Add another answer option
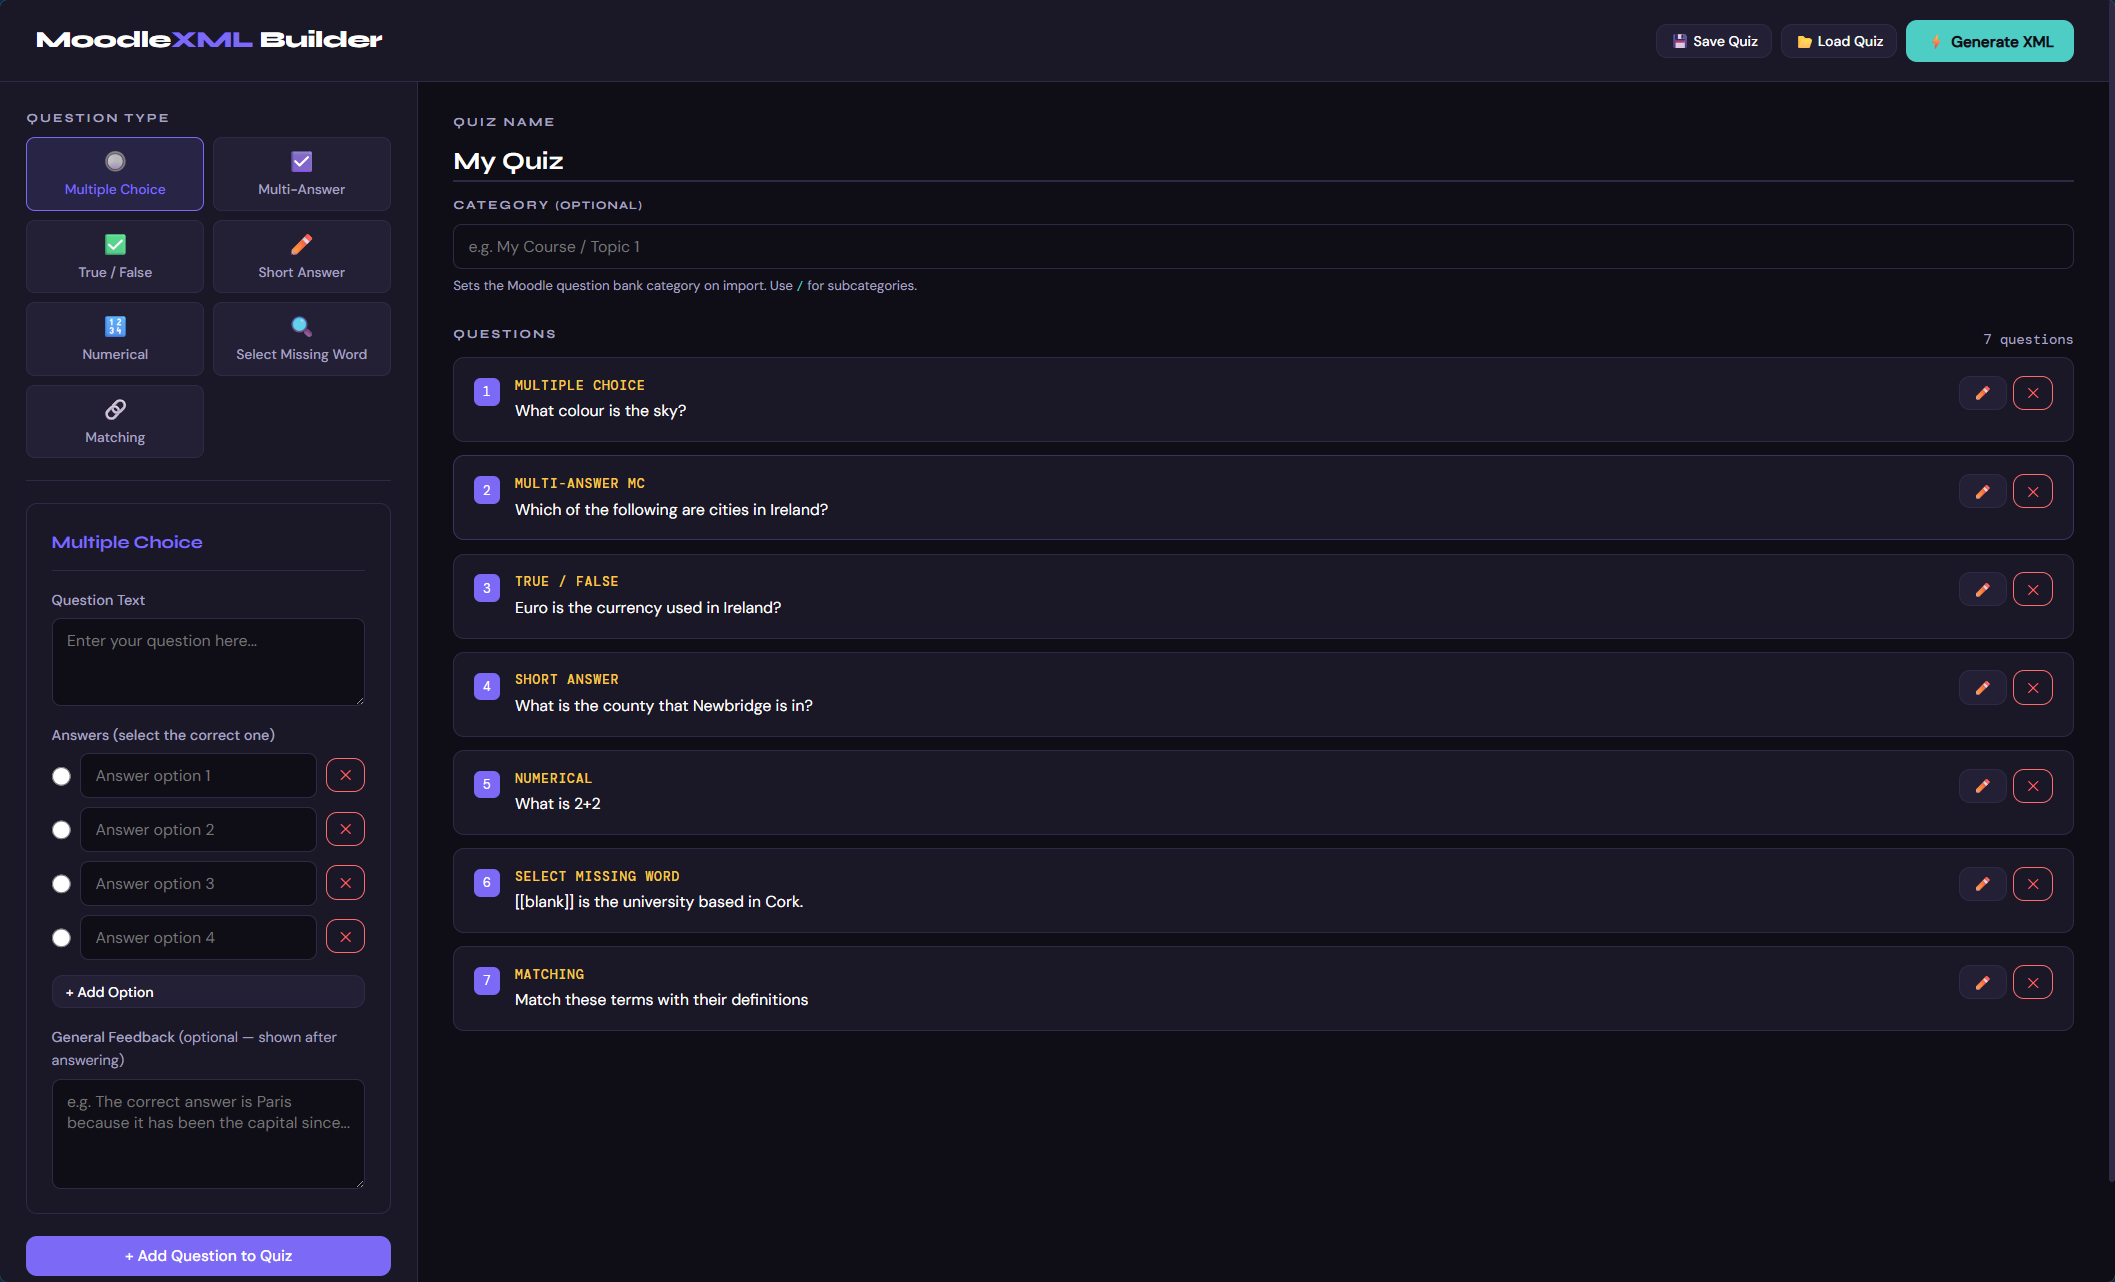Viewport: 2115px width, 1282px height. click(208, 992)
